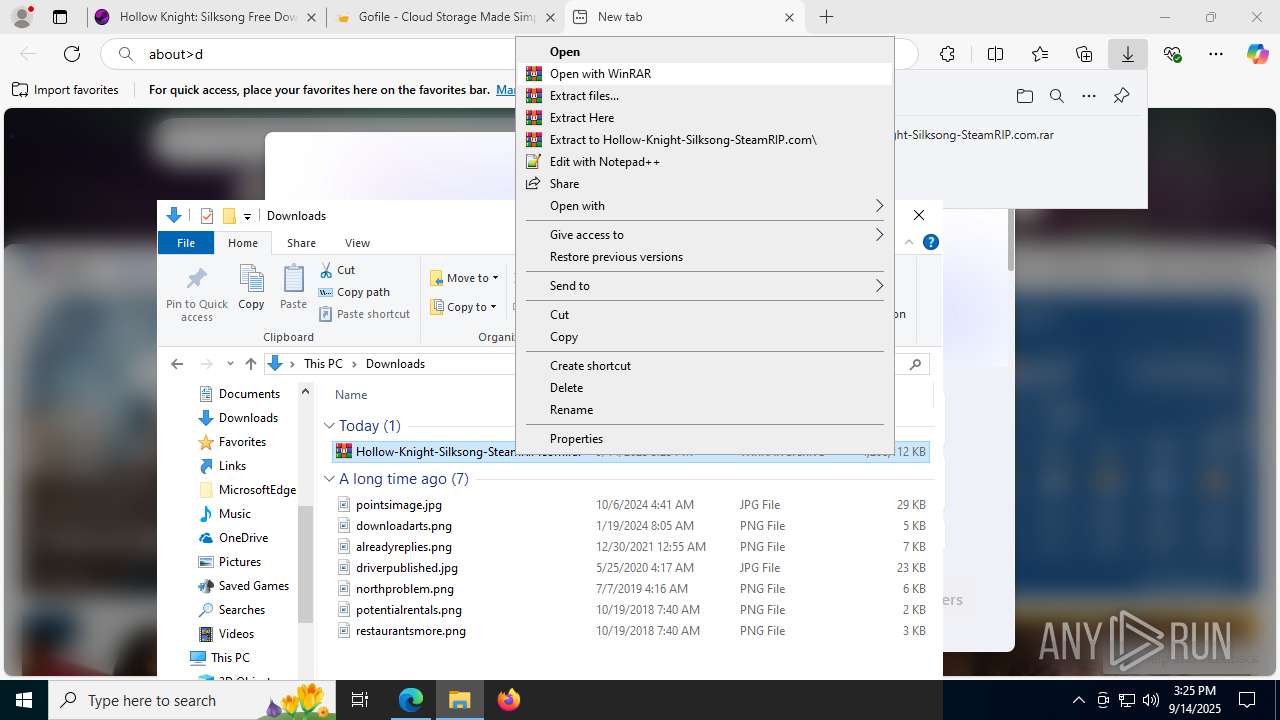The height and width of the screenshot is (720, 1280).
Task: Click Copy path in ribbon
Action: [354, 292]
